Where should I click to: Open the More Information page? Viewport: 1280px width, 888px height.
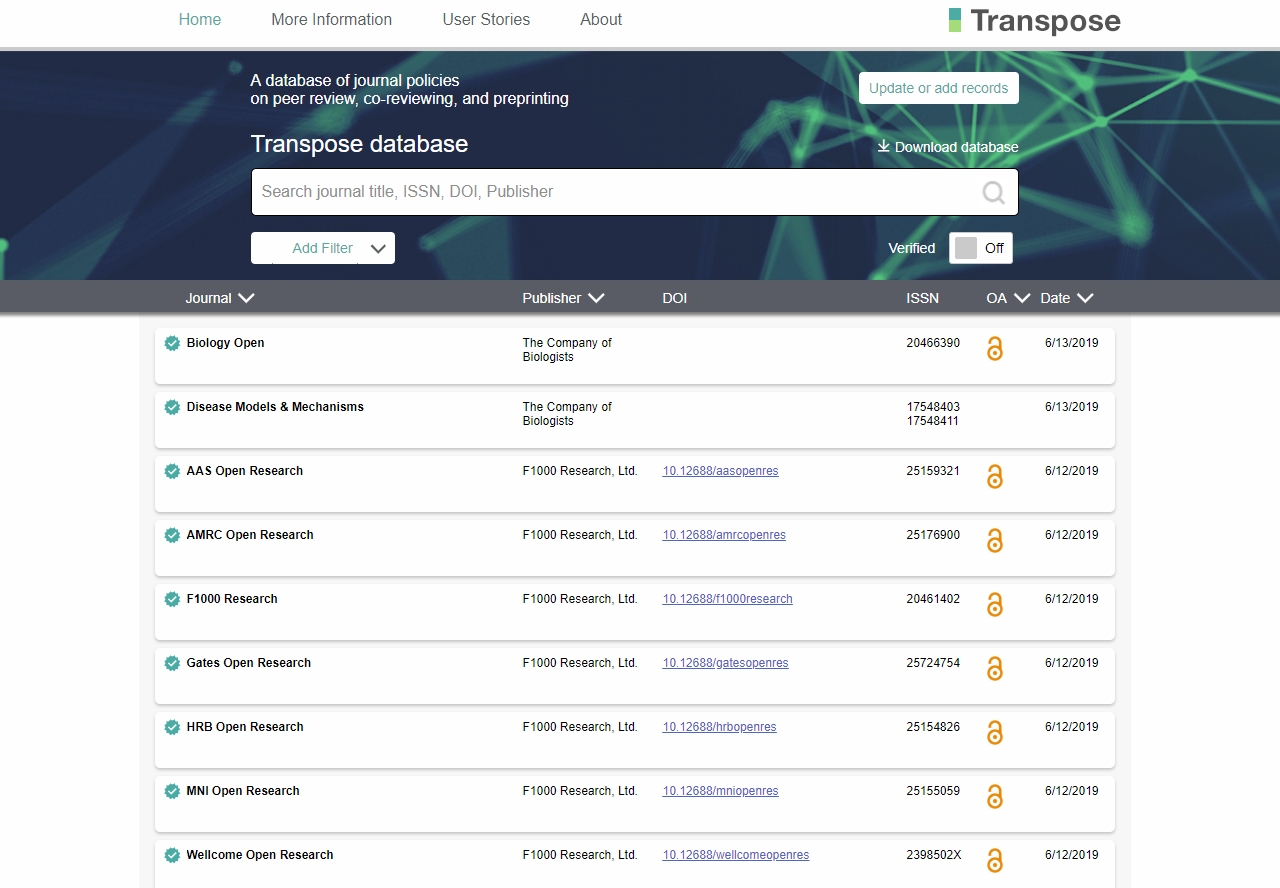pos(331,19)
